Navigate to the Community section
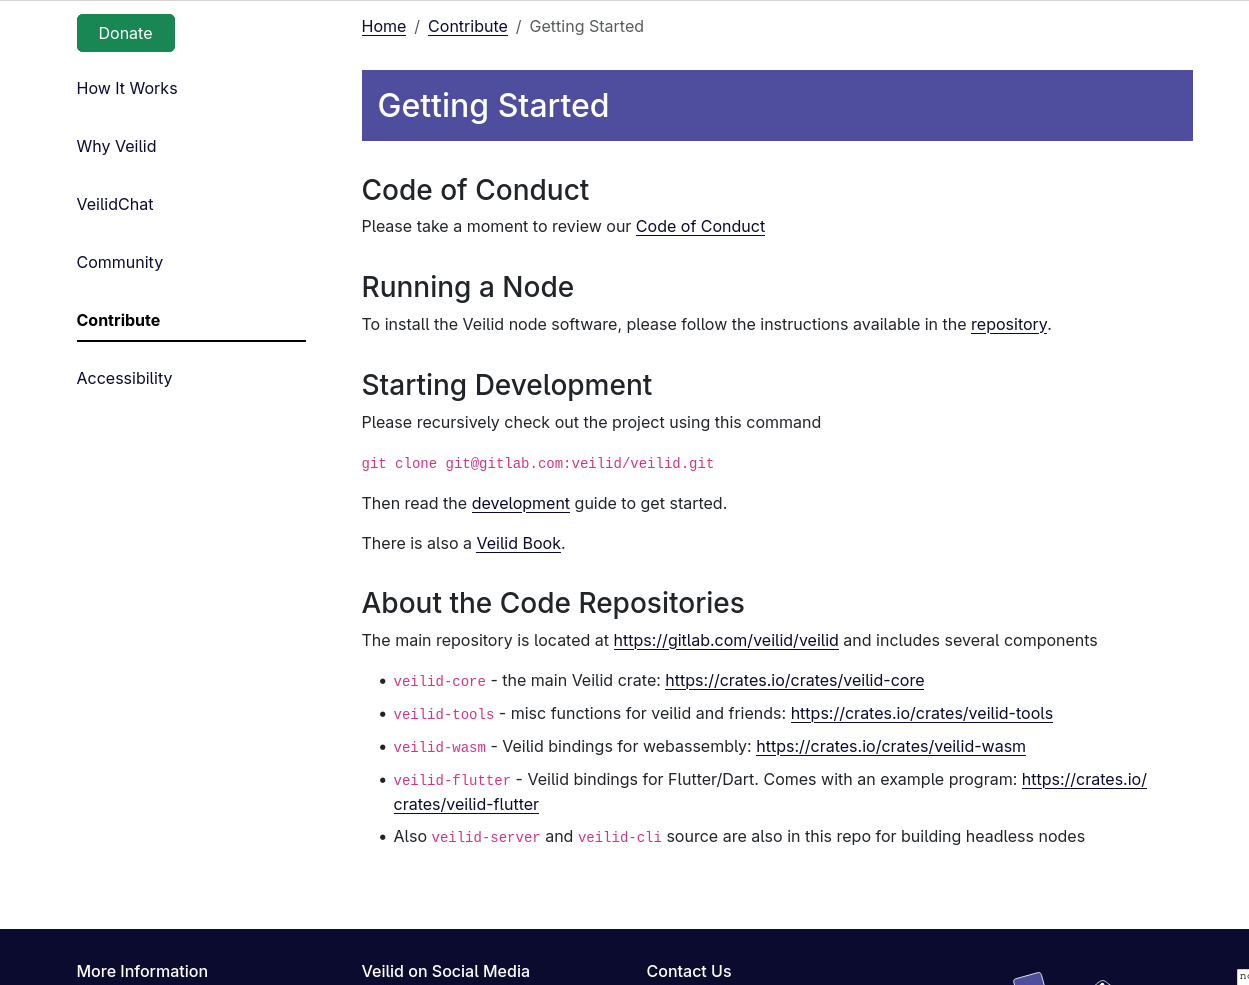 119,263
